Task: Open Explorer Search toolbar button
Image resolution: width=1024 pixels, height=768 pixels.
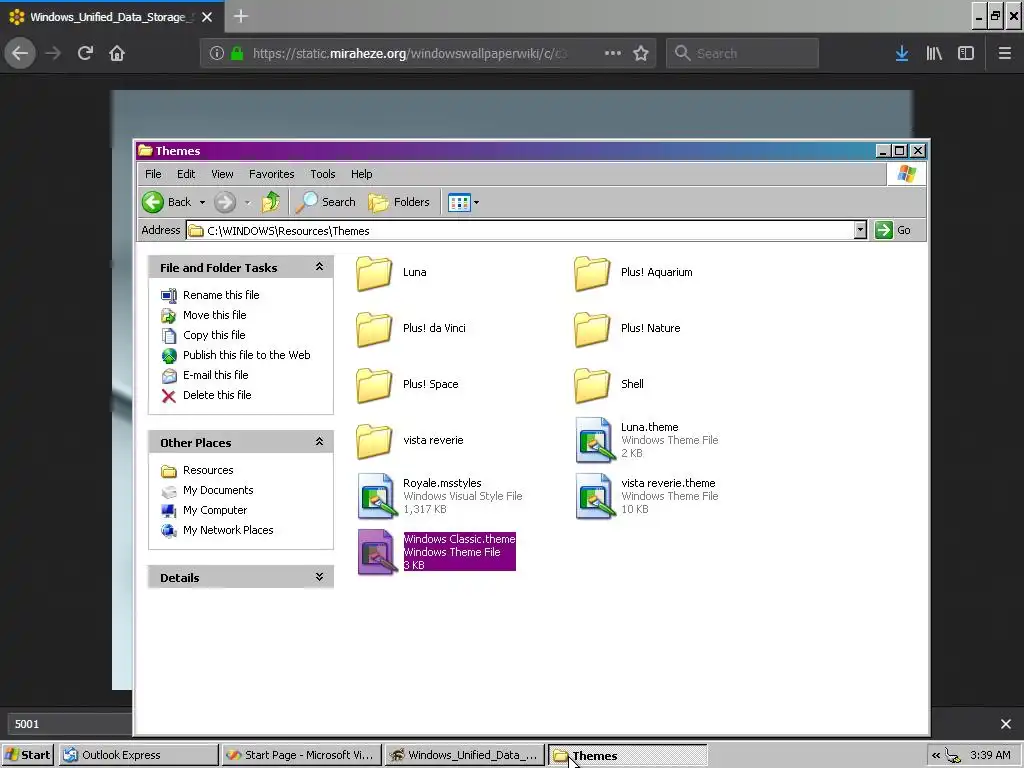Action: [x=325, y=202]
